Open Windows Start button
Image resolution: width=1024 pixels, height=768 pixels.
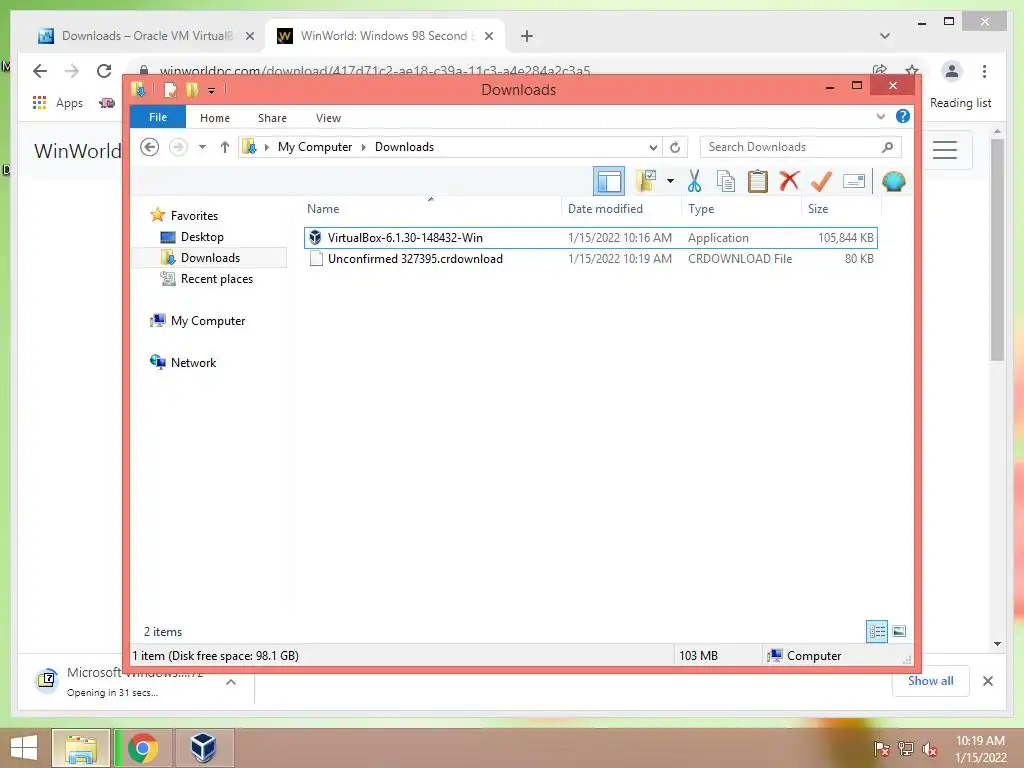(x=24, y=748)
